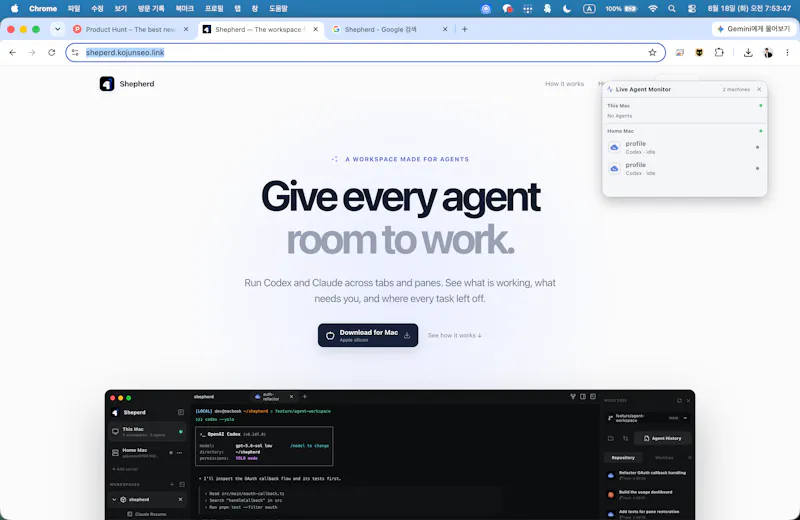Click the refresh icon in Worktree panel
Screen dimensions: 800x520
(x=679, y=401)
